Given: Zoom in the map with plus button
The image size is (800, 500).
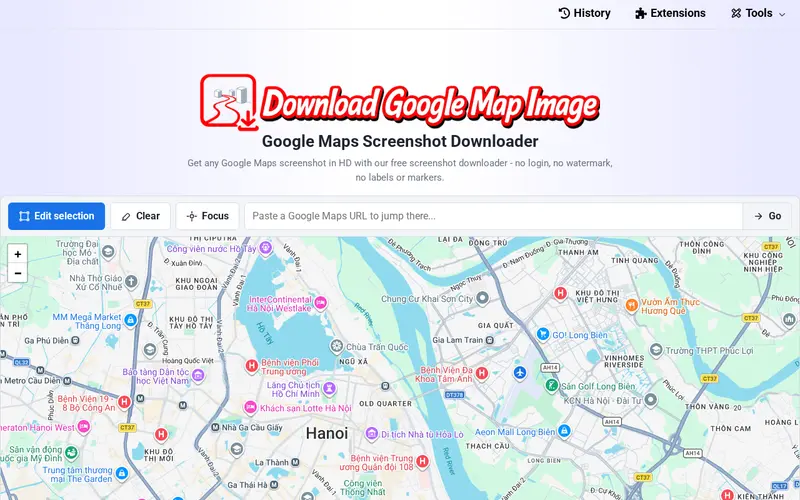Looking at the screenshot, I should coord(17,254).
